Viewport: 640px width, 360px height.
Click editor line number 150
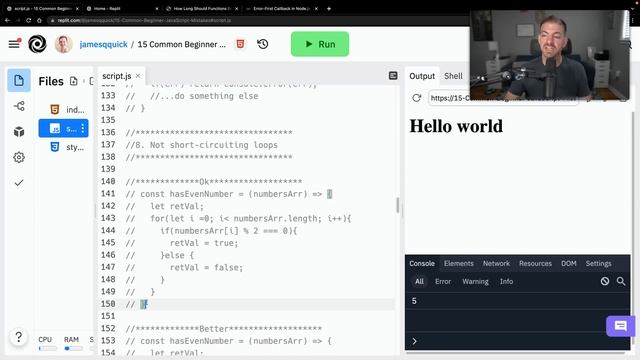tap(108, 304)
